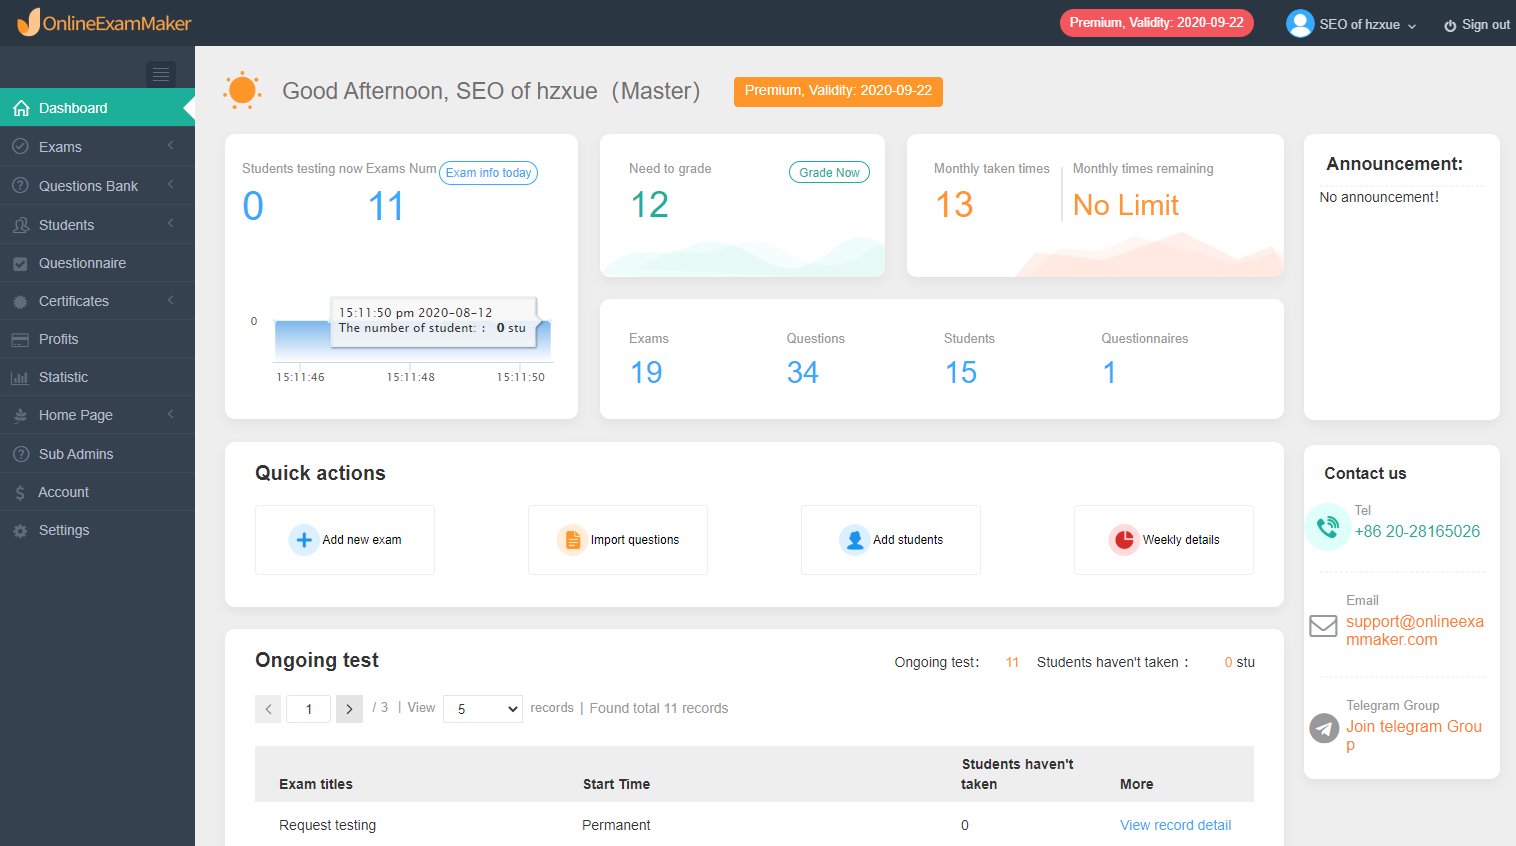Click the Dashboard home icon
The image size is (1516, 846).
[21, 108]
